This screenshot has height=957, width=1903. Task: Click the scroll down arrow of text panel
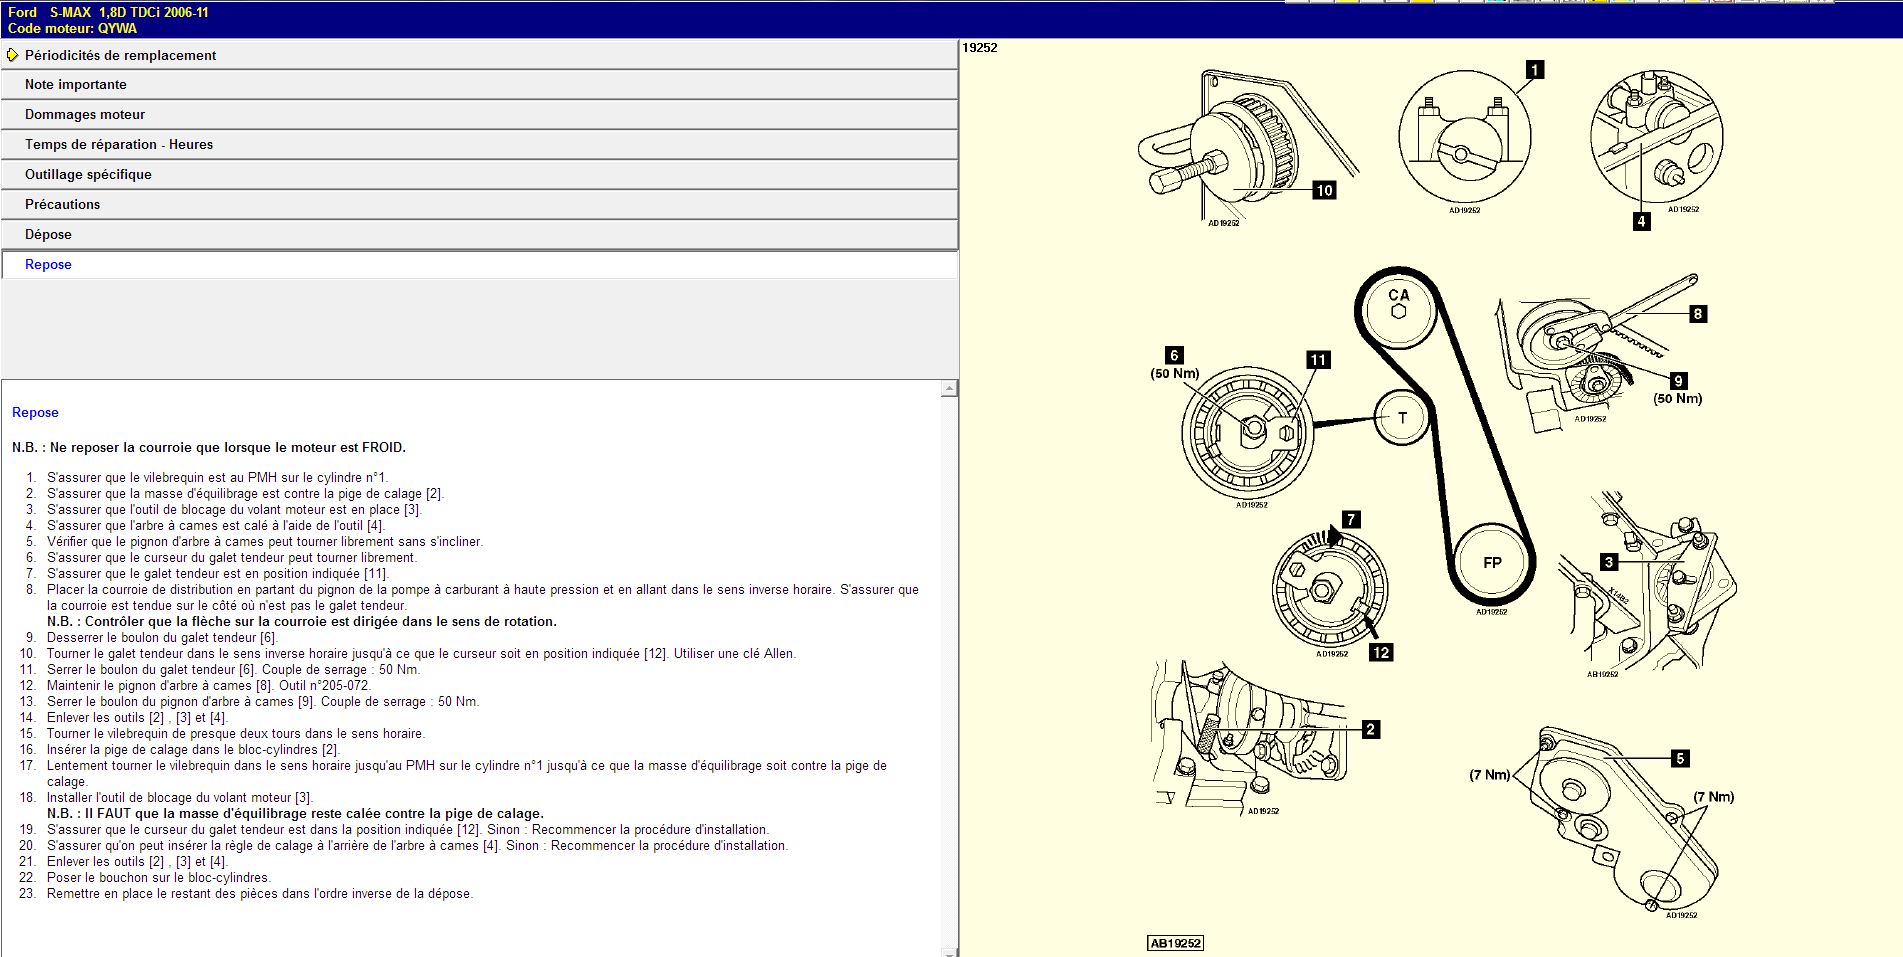coord(949,951)
